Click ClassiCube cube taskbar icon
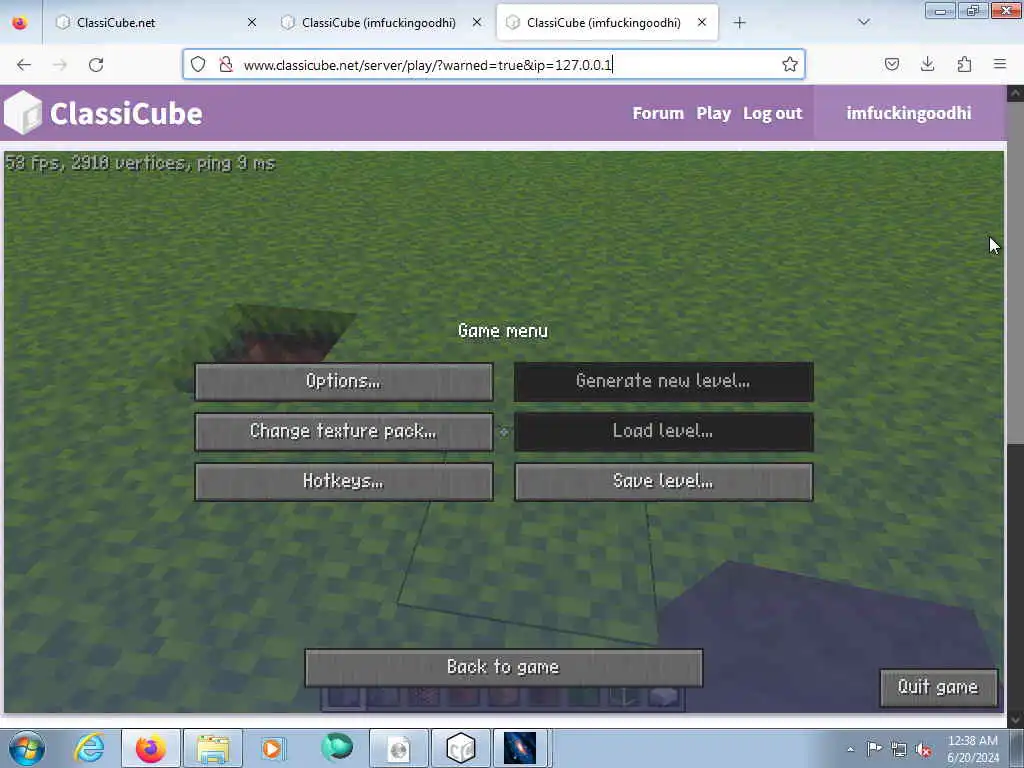The width and height of the screenshot is (1024, 768). (460, 748)
